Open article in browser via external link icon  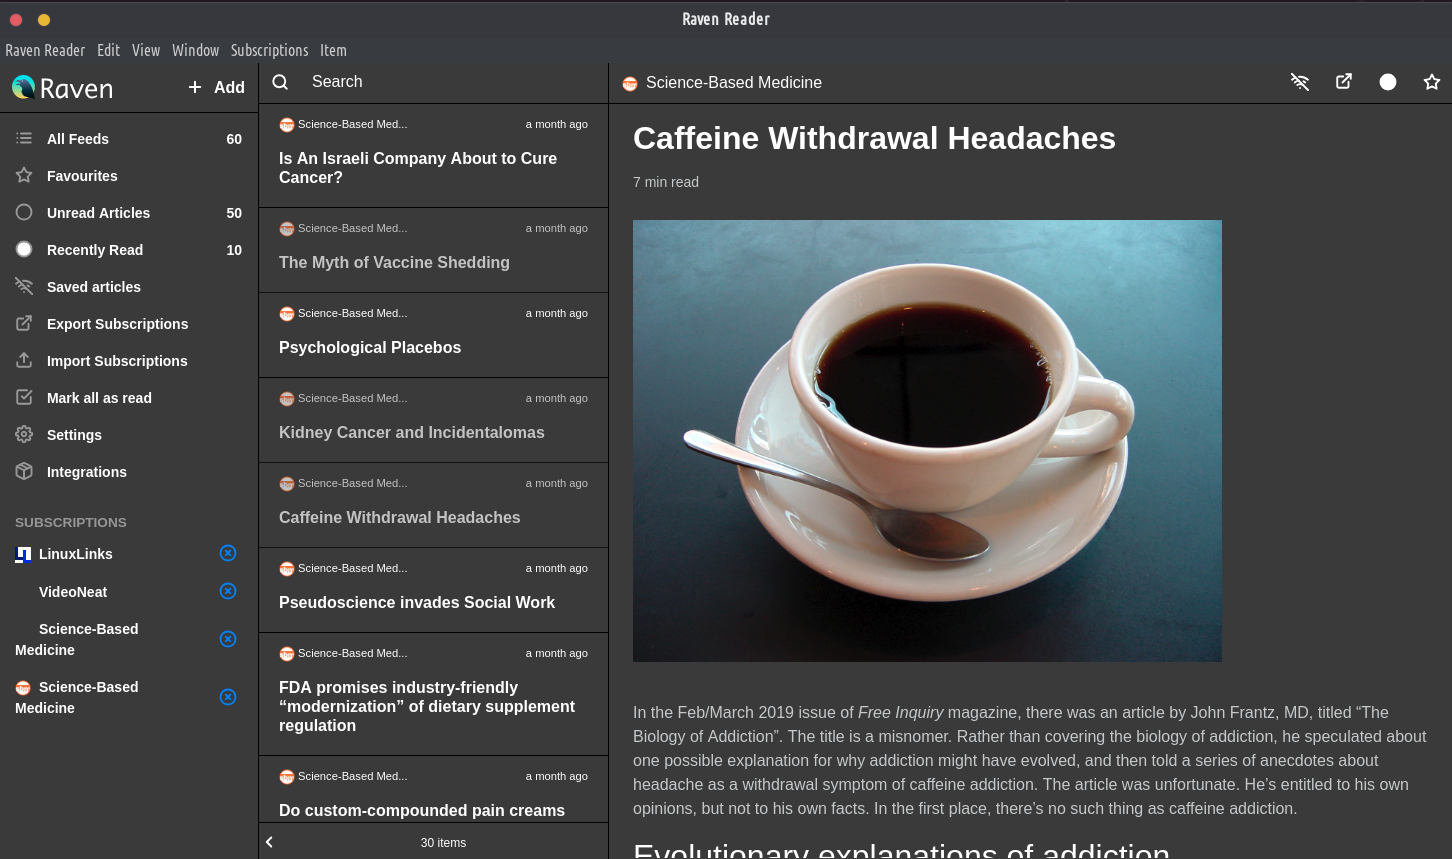[1344, 82]
